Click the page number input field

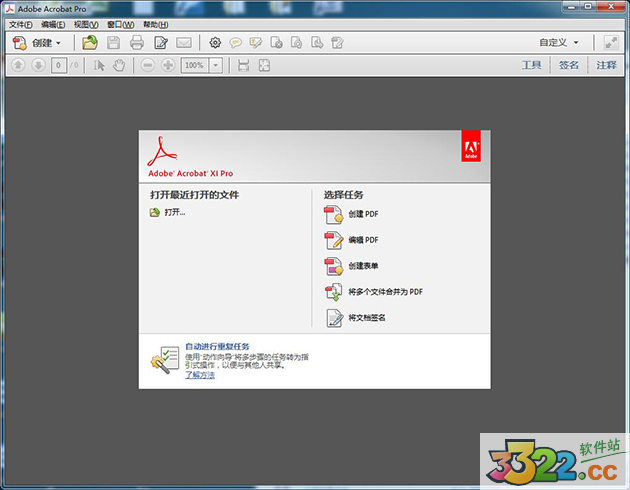(x=59, y=65)
